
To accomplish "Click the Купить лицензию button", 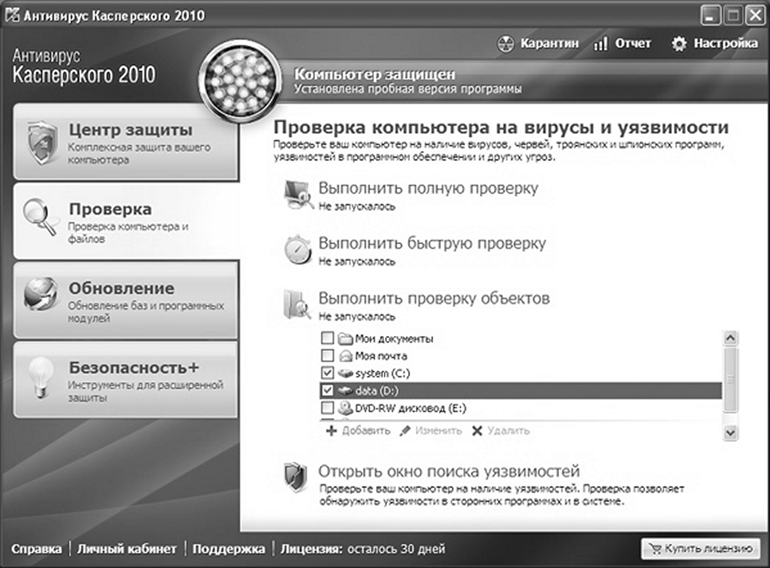I will (701, 548).
